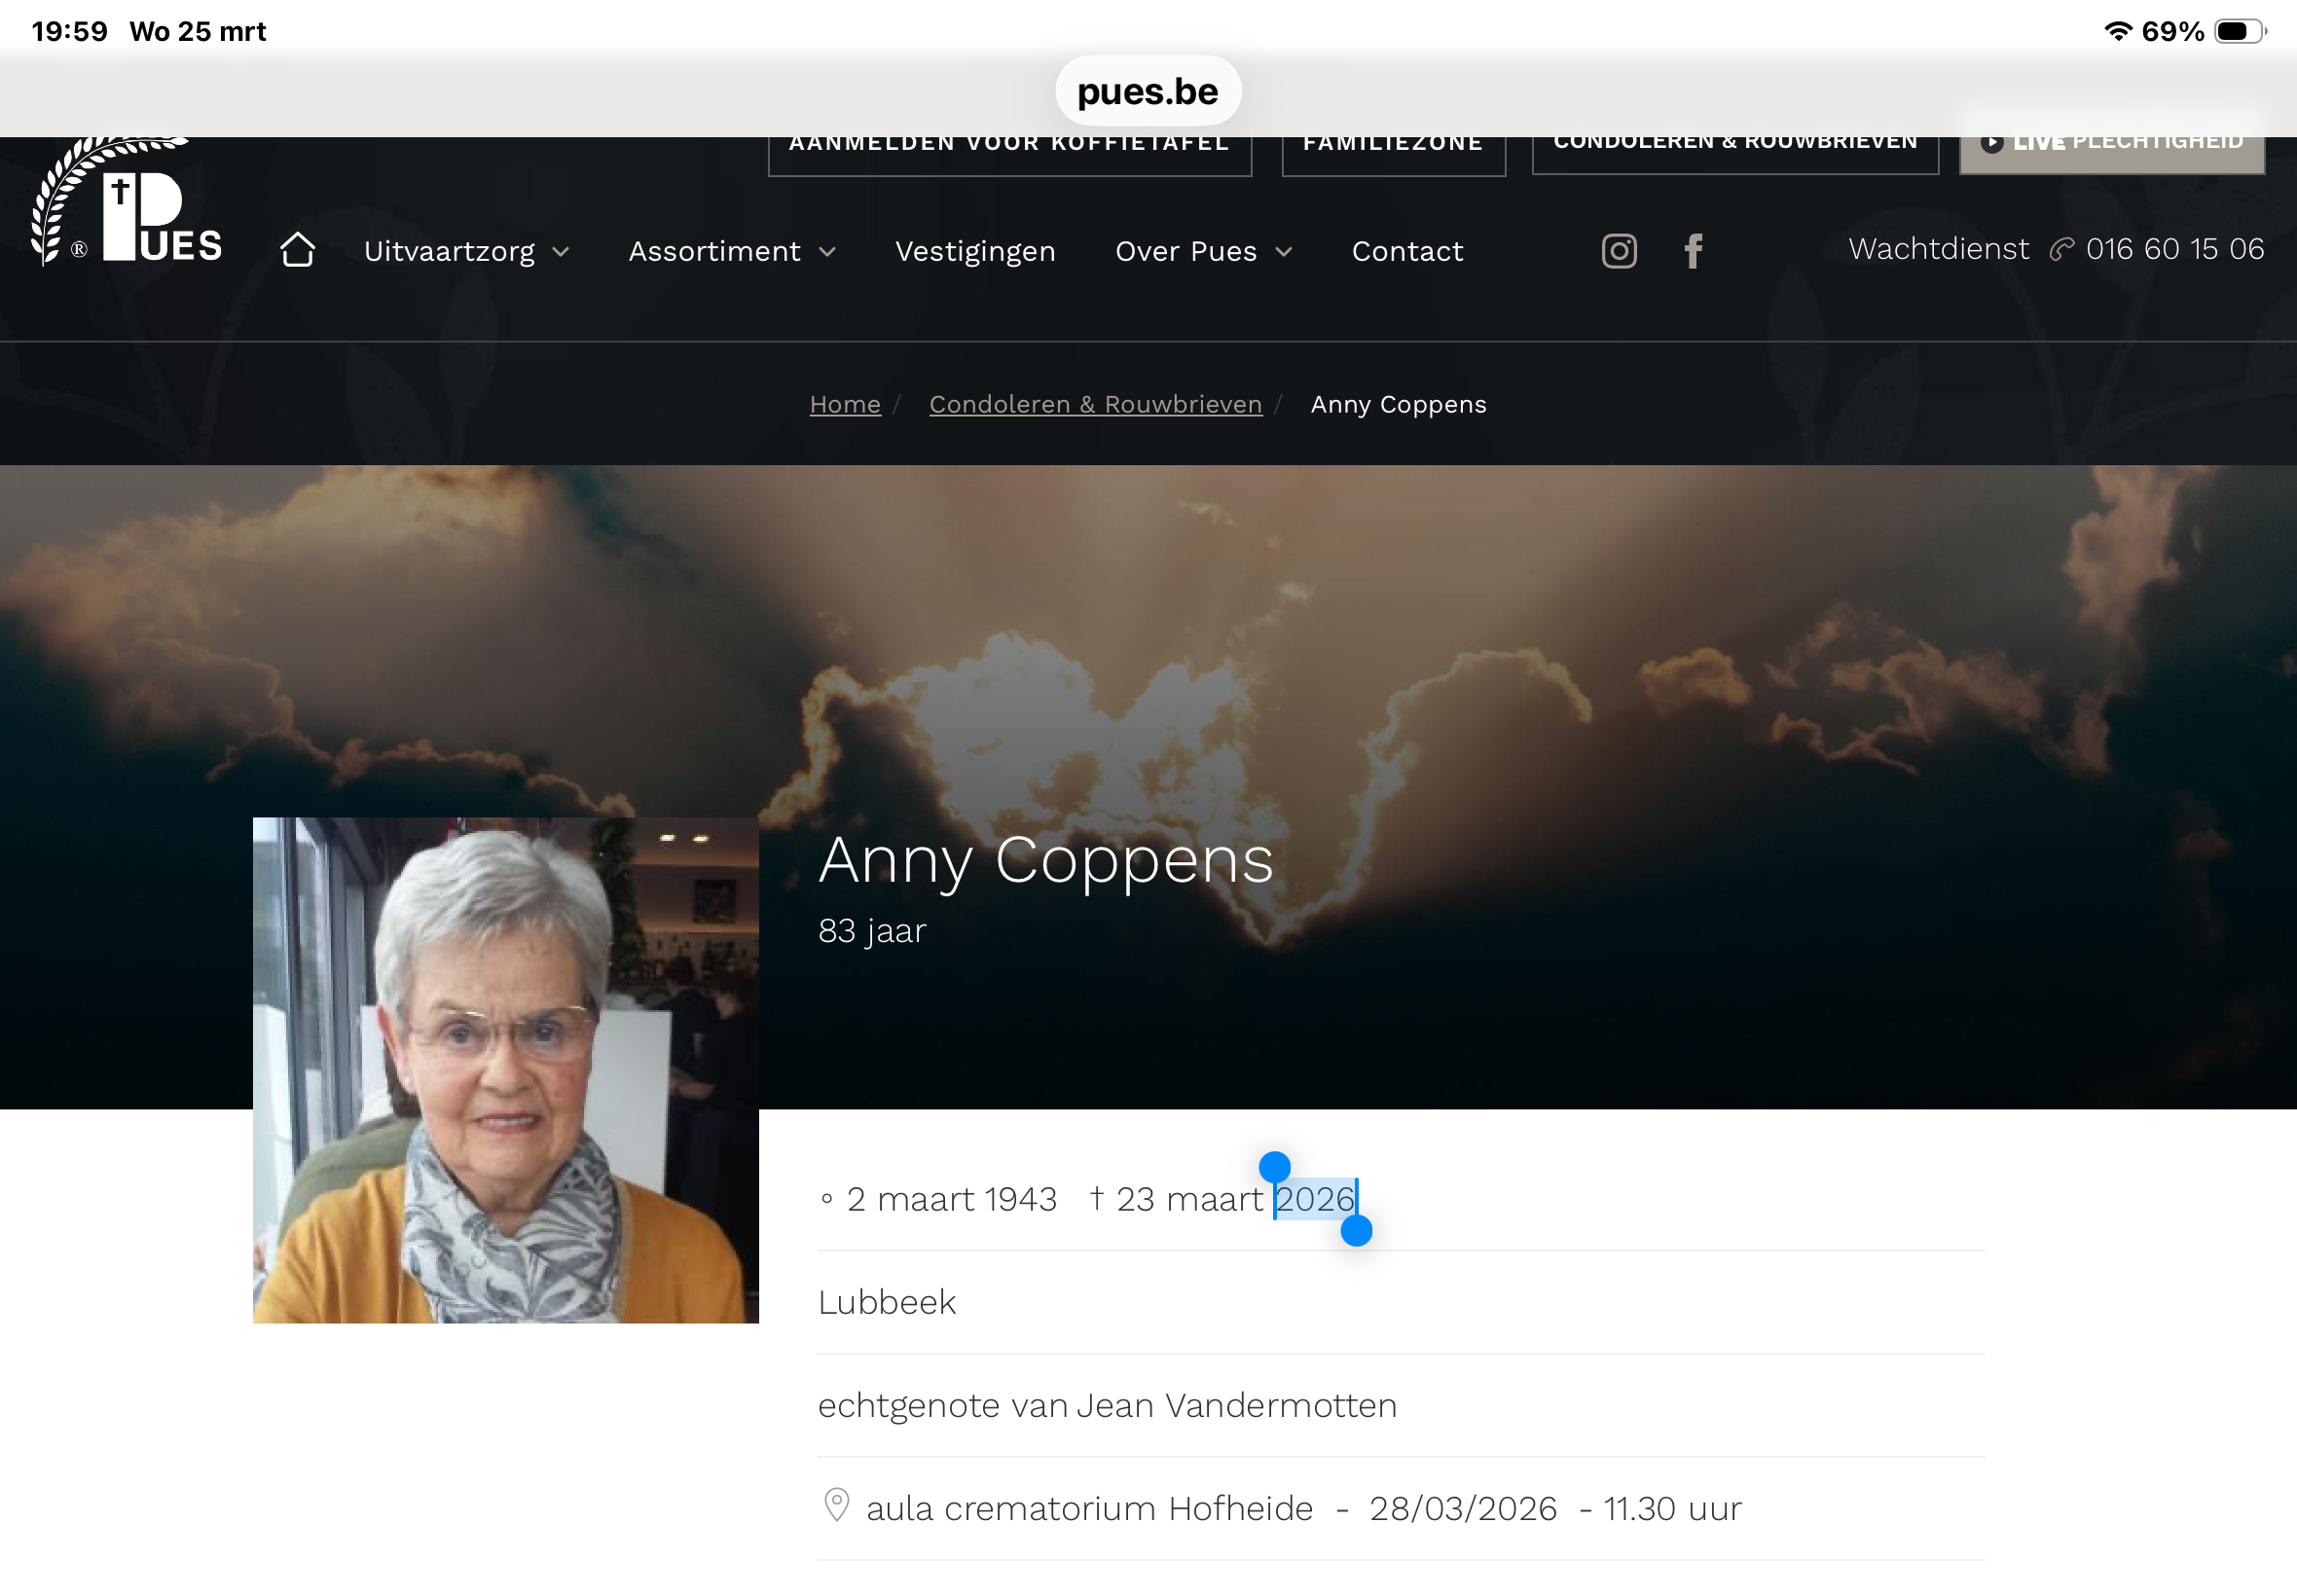Tap the lower text selection handle at 2026

point(1355,1230)
